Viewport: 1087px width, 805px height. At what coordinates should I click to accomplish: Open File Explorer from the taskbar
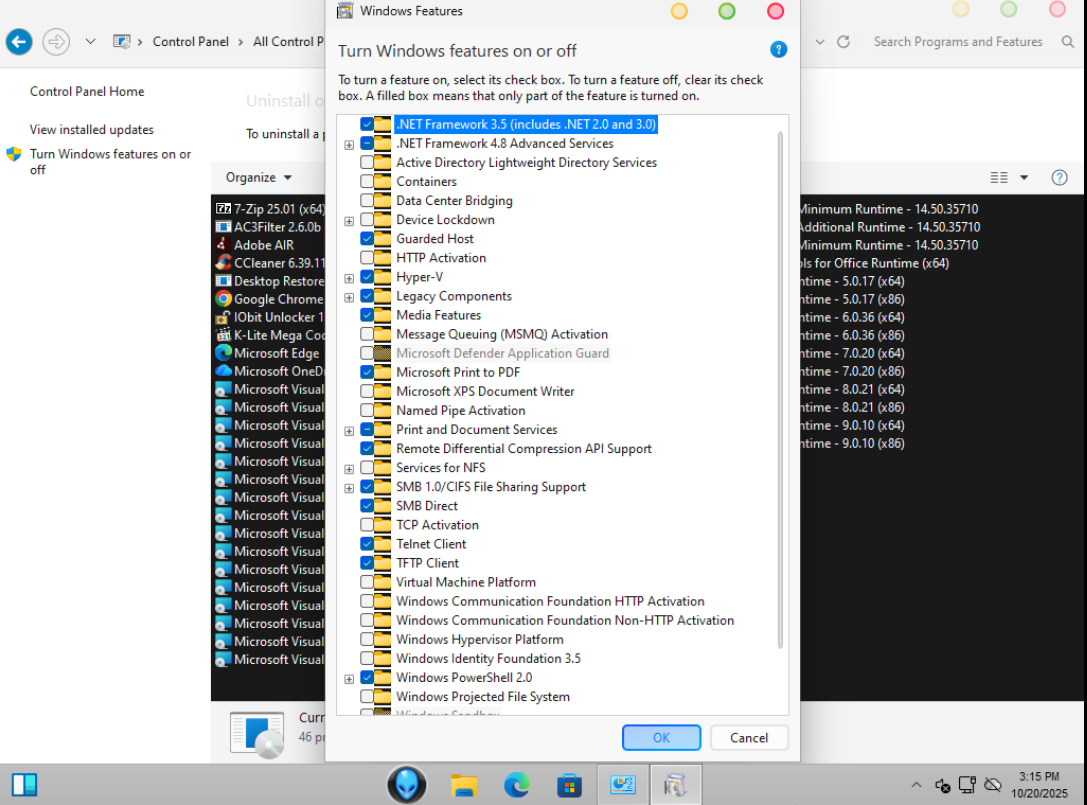[x=463, y=785]
